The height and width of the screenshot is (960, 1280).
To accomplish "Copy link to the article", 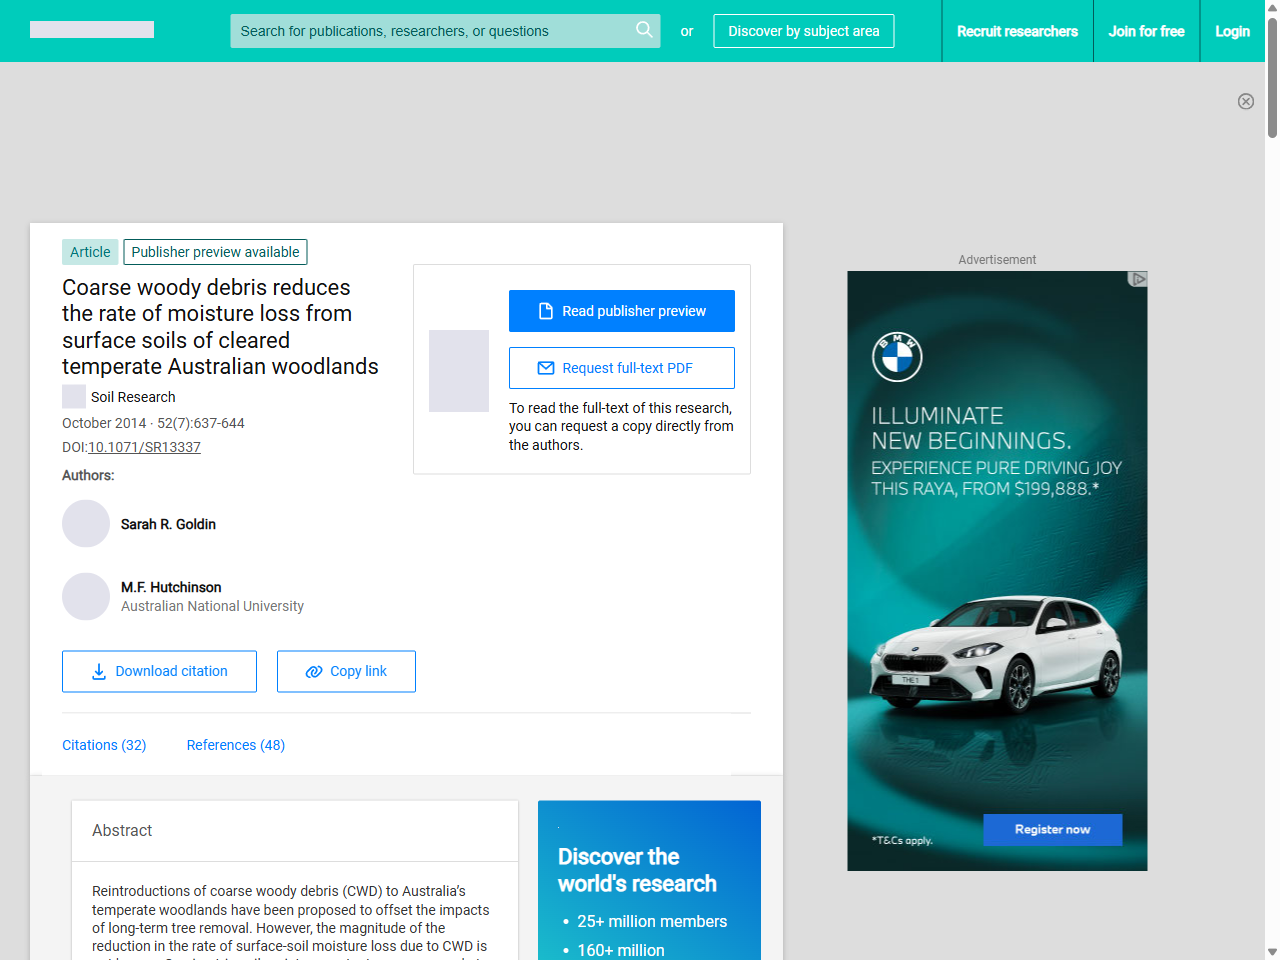I will (x=346, y=671).
